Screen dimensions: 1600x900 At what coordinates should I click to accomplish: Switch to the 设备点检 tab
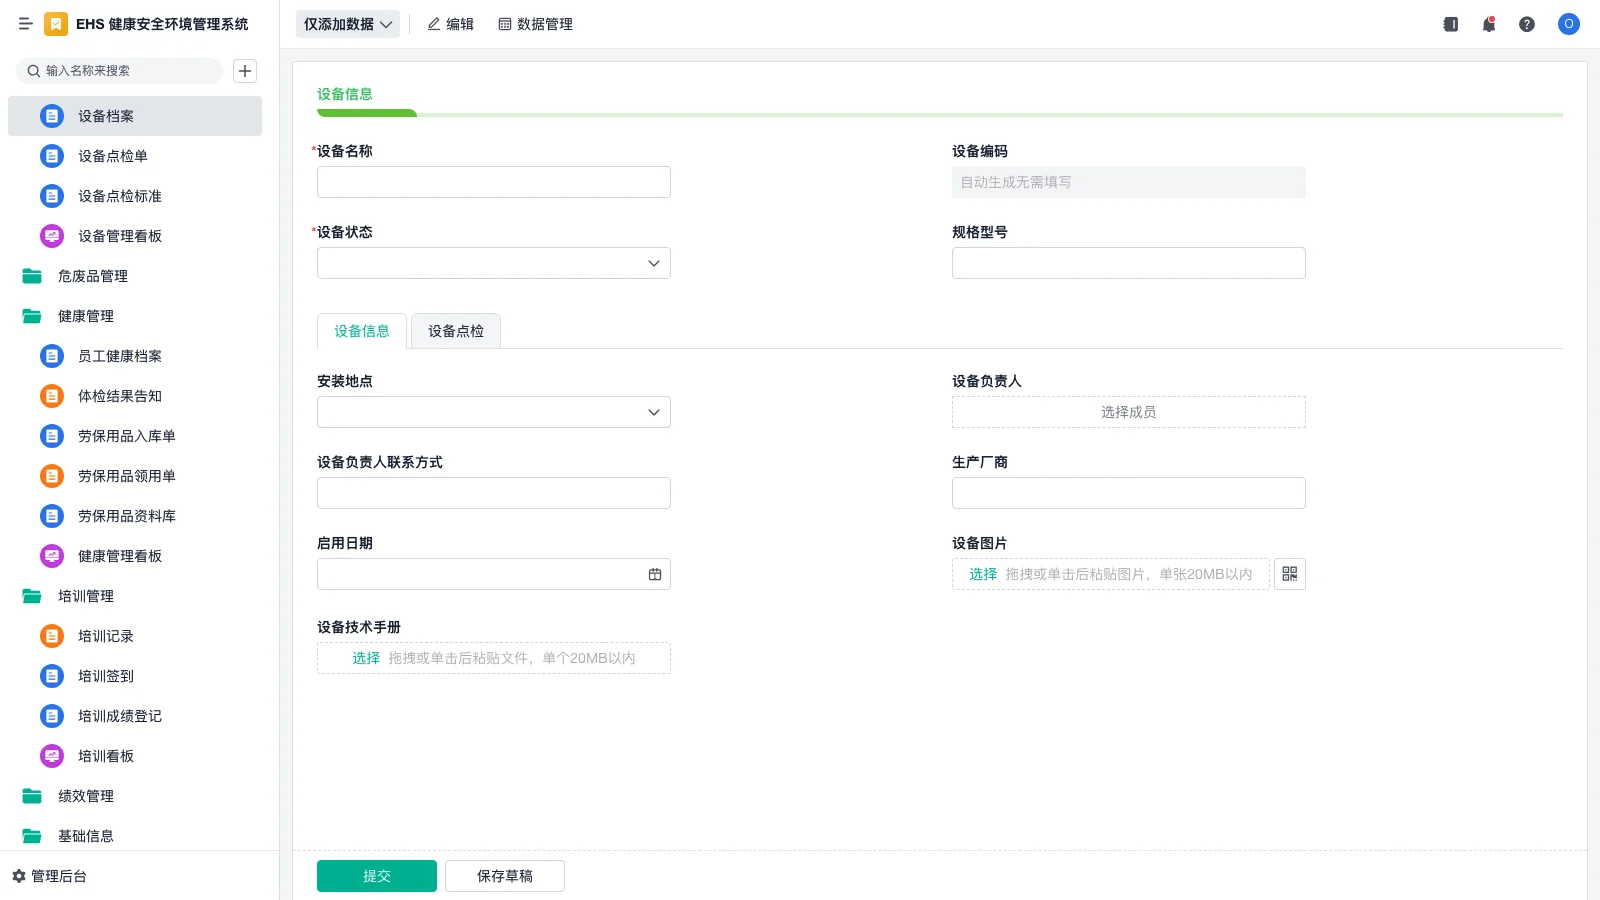(x=455, y=331)
